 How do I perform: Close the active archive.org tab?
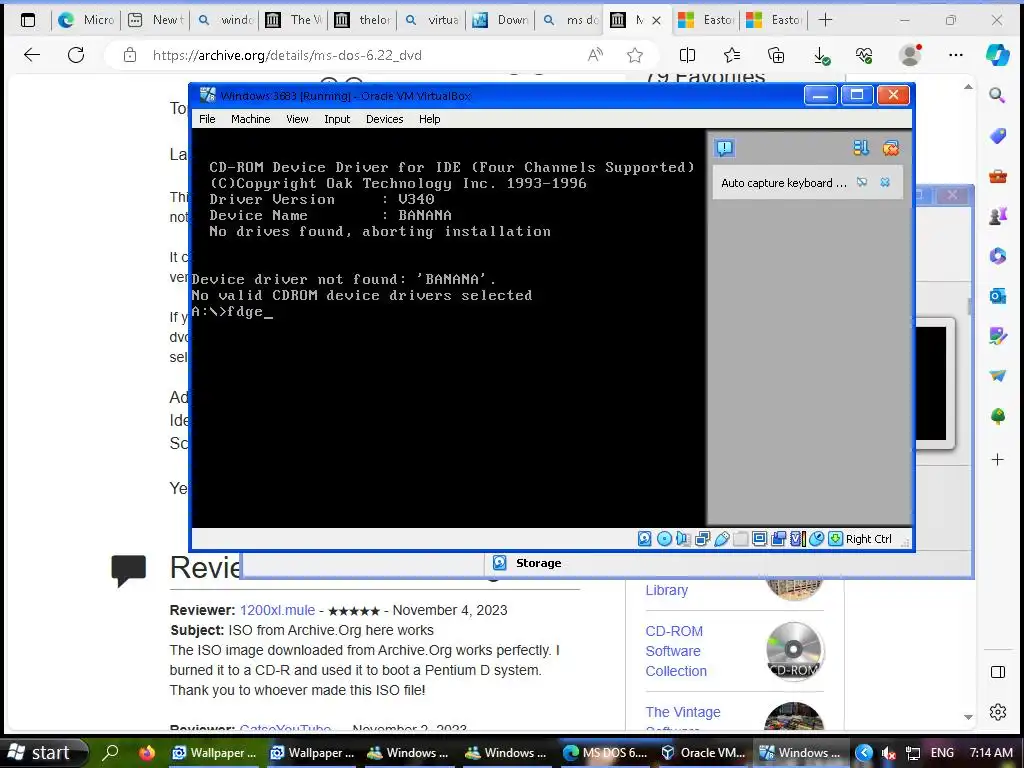click(656, 20)
